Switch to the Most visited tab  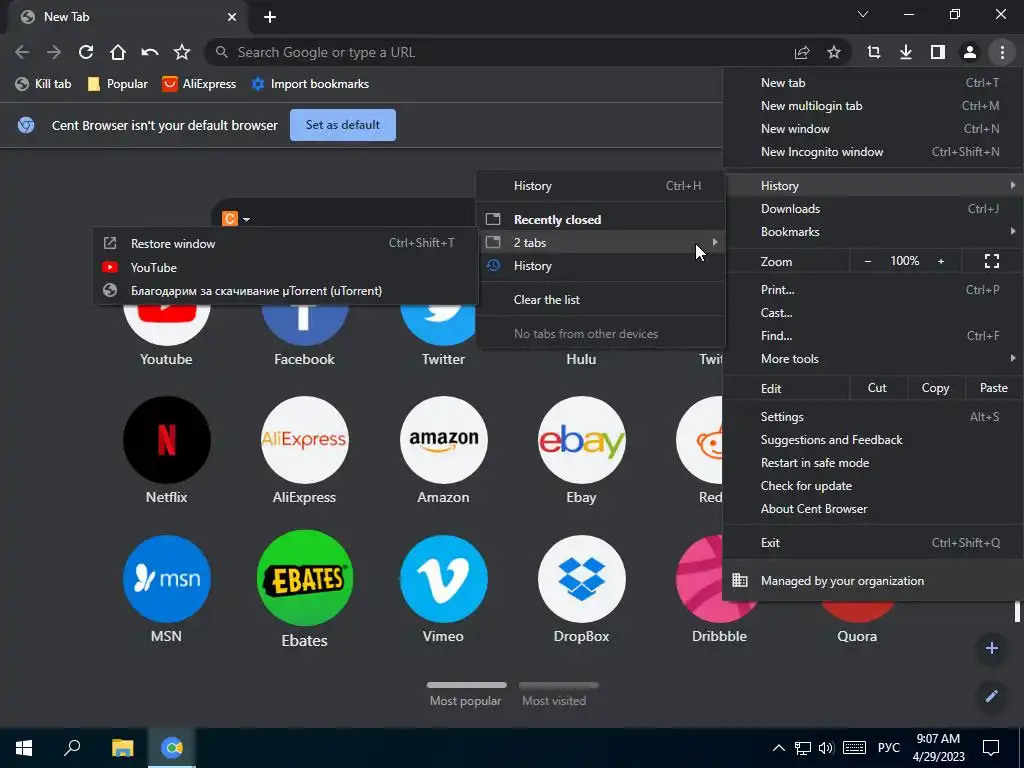[558, 695]
